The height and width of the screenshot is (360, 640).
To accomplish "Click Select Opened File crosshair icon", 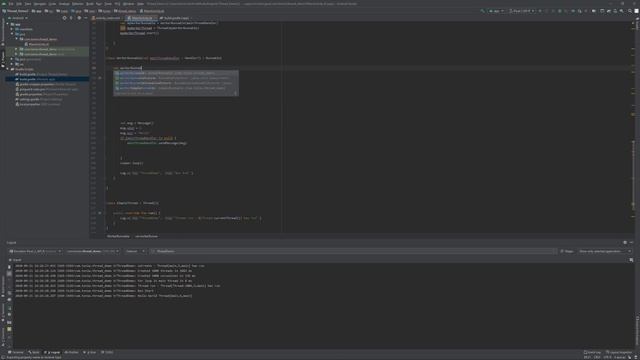I will click(x=64, y=18).
